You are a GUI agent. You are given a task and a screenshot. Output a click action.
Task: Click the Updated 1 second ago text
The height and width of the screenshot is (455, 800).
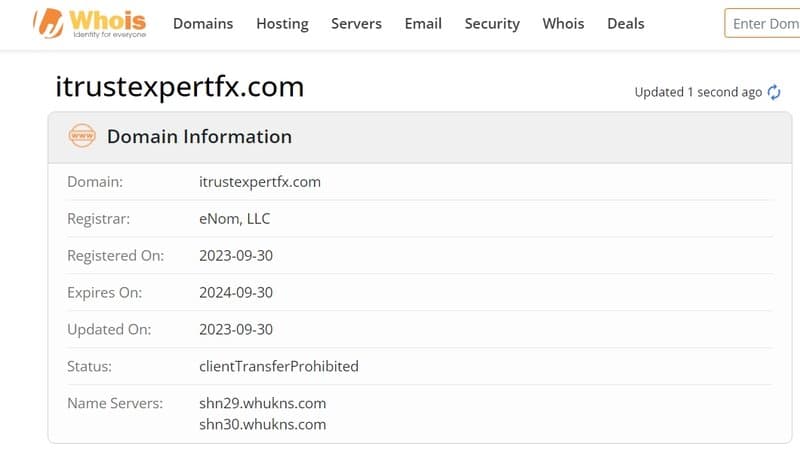point(698,92)
